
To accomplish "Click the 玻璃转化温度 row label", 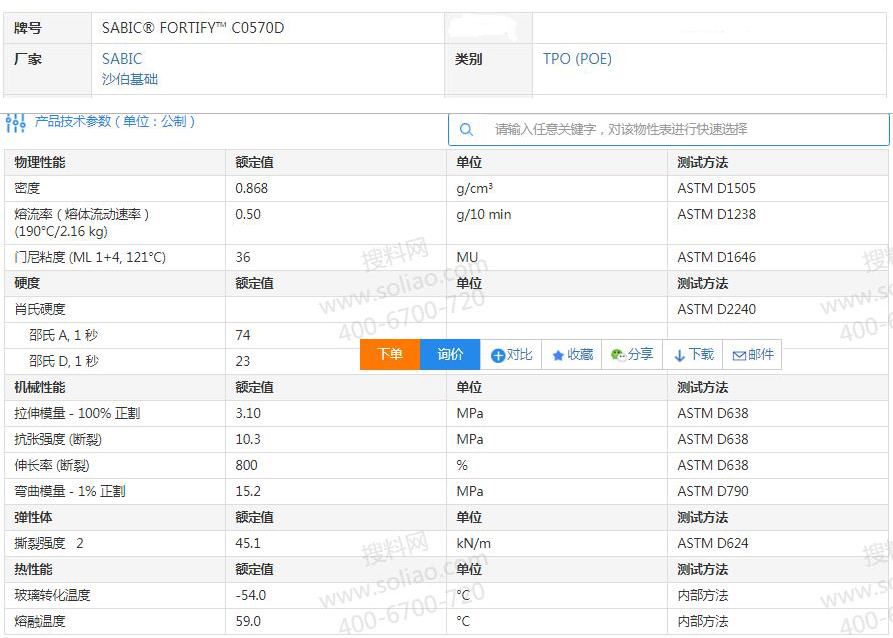I will coord(52,595).
